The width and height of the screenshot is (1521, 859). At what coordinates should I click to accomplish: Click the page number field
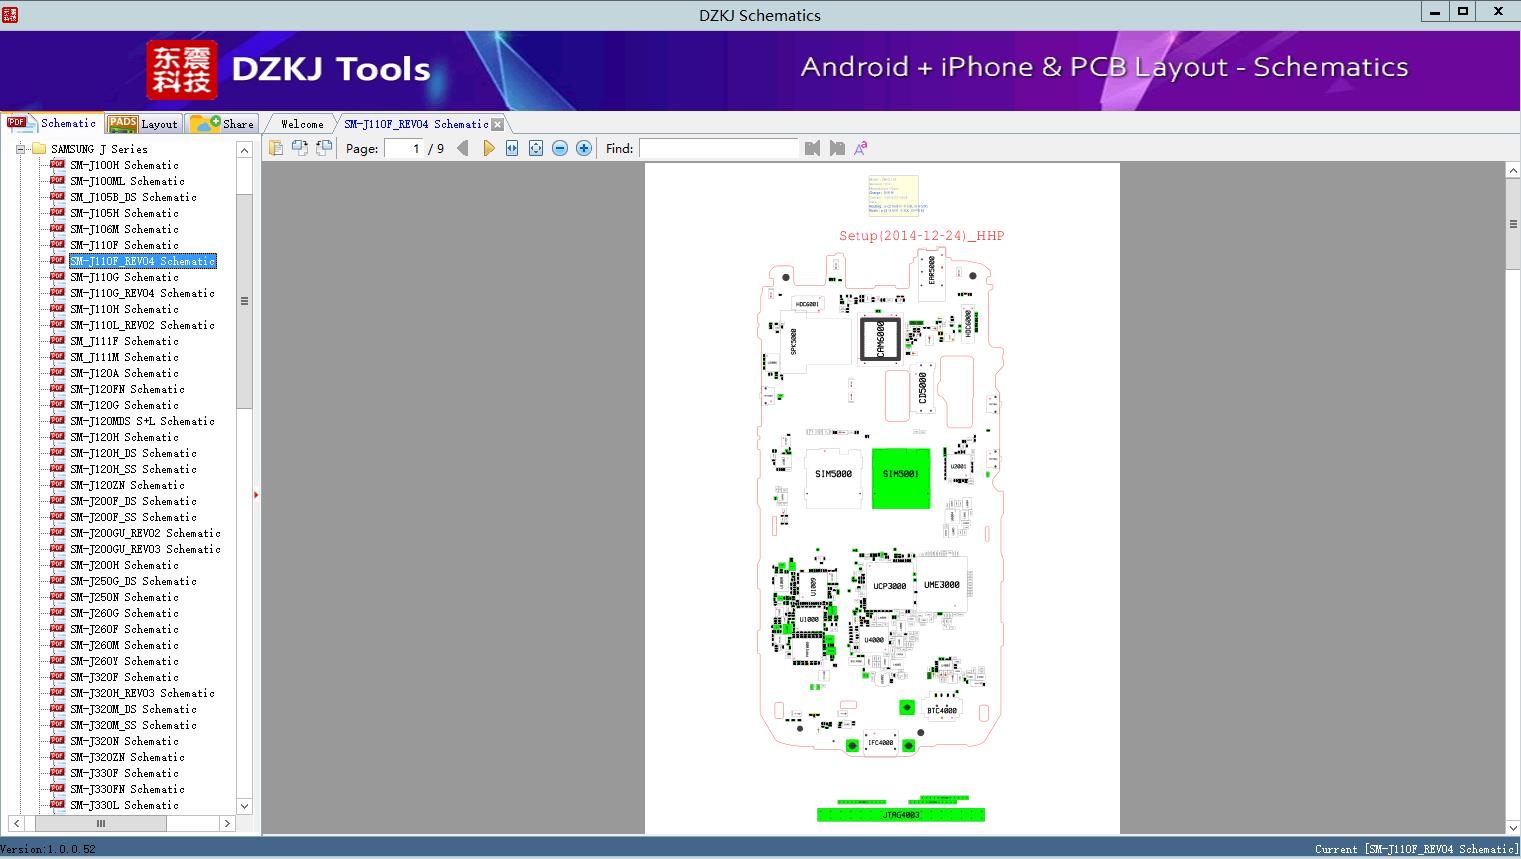(x=404, y=148)
